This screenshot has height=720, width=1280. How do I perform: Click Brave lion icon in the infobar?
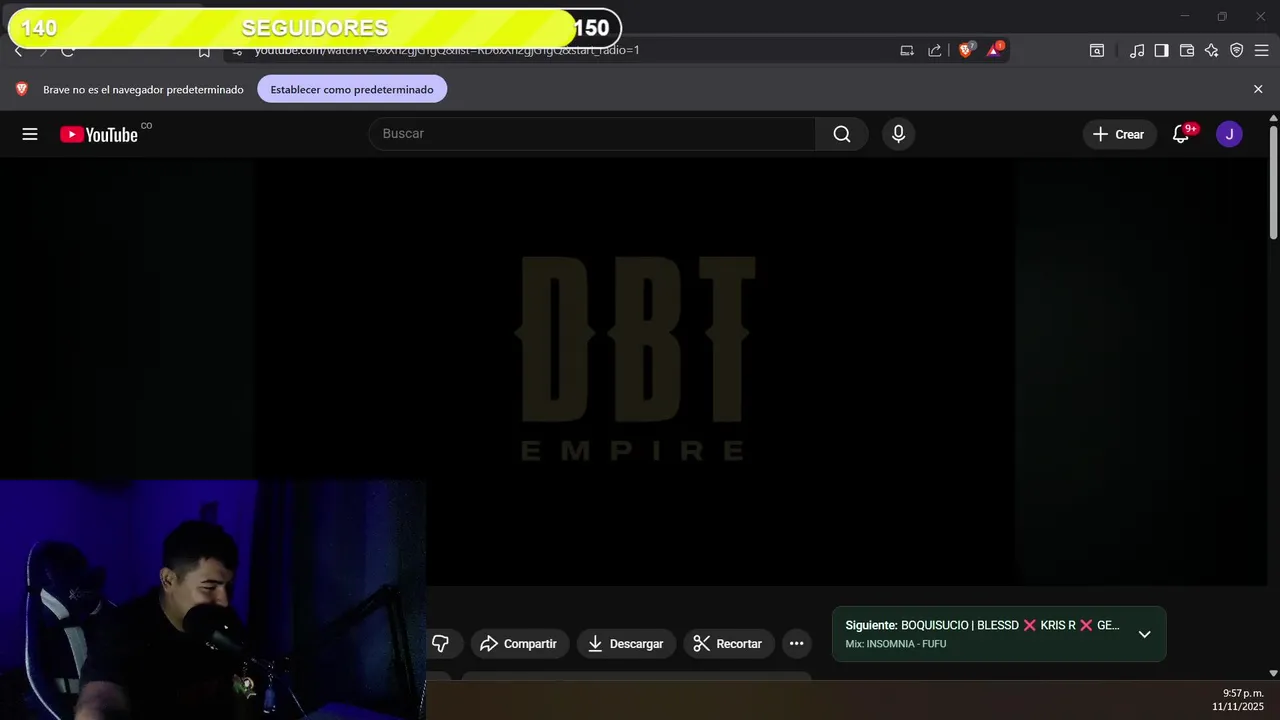[x=22, y=89]
